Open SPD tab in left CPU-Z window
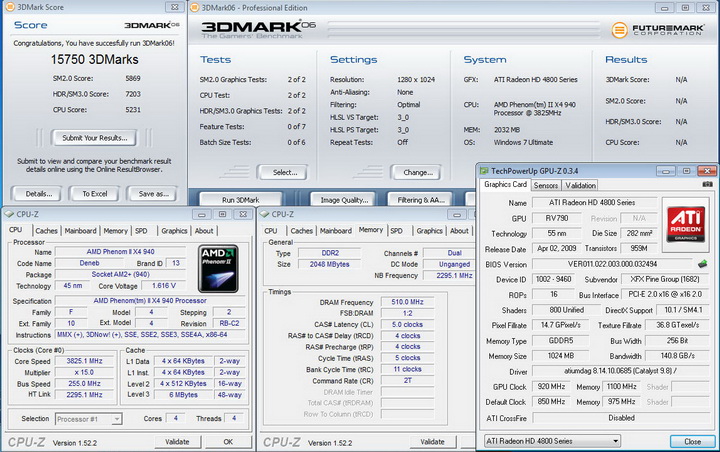Screen dimensions: 720x452 (141, 231)
